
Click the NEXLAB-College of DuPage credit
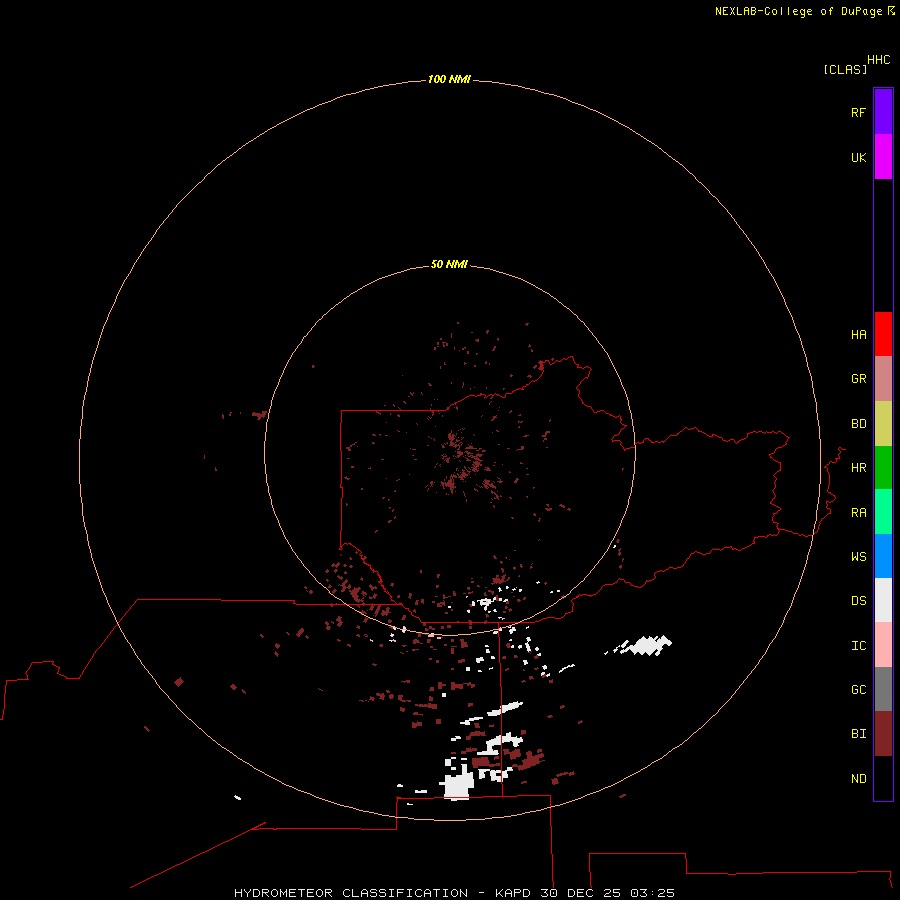coord(804,11)
